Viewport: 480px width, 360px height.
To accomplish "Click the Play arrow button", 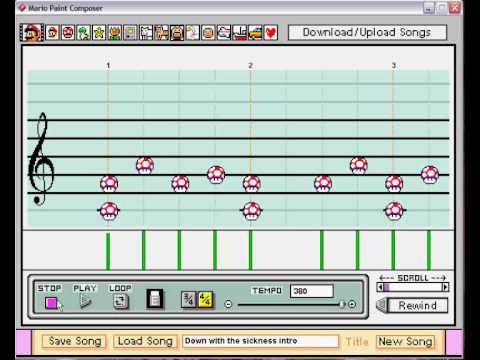I will tap(85, 302).
